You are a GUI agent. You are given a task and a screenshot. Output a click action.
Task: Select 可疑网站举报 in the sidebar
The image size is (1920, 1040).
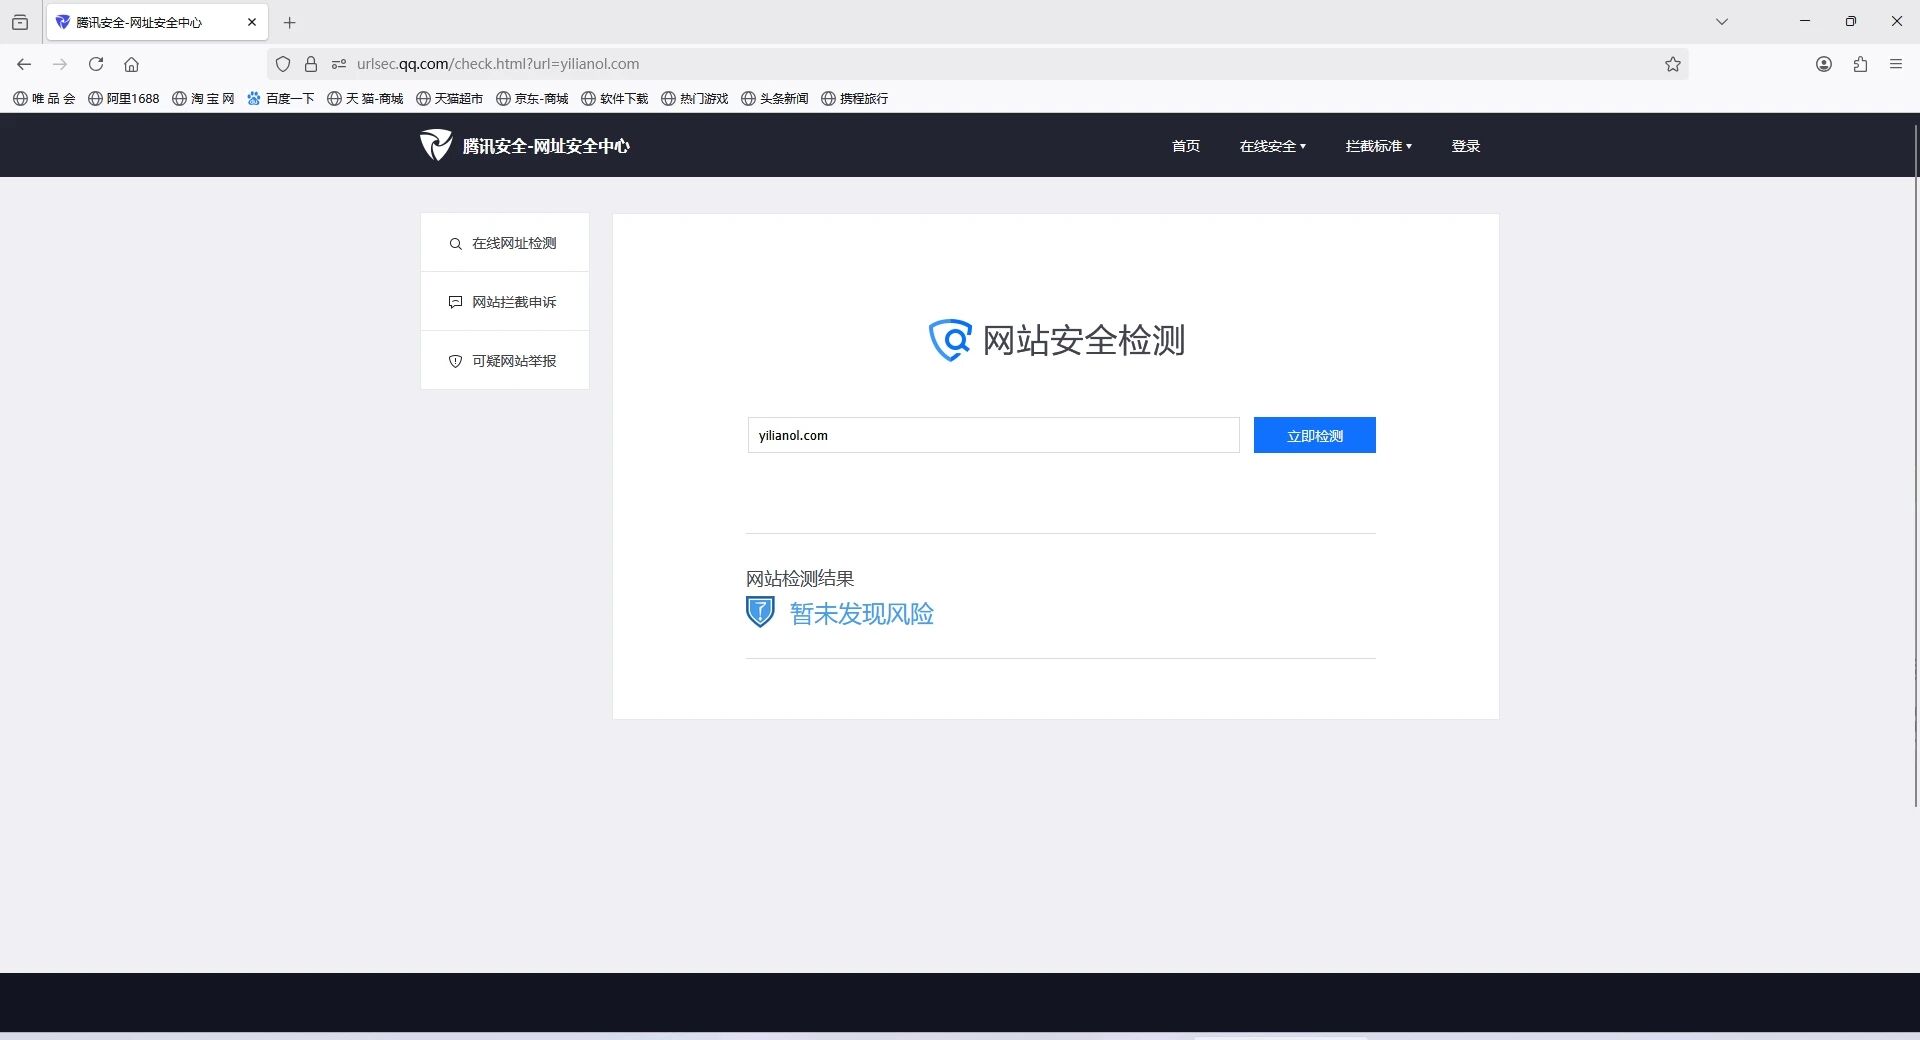[505, 361]
